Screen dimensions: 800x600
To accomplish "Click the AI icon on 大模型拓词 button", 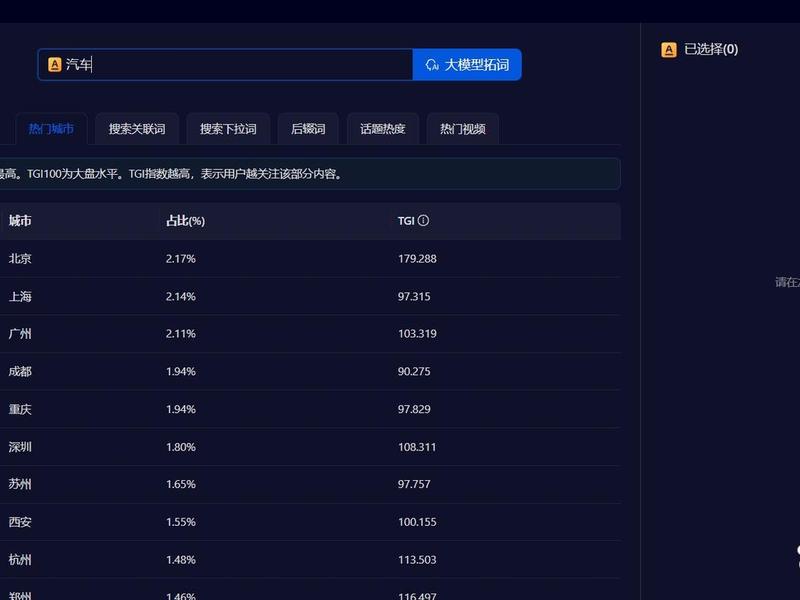I will tap(432, 65).
